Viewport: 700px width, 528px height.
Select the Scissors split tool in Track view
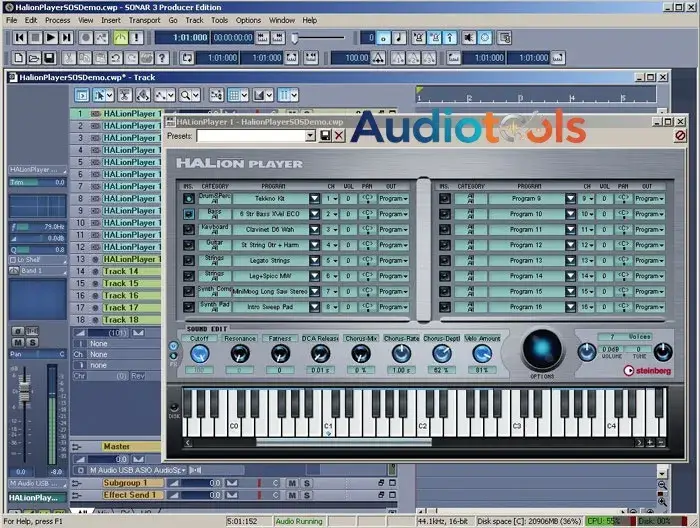coord(125,95)
